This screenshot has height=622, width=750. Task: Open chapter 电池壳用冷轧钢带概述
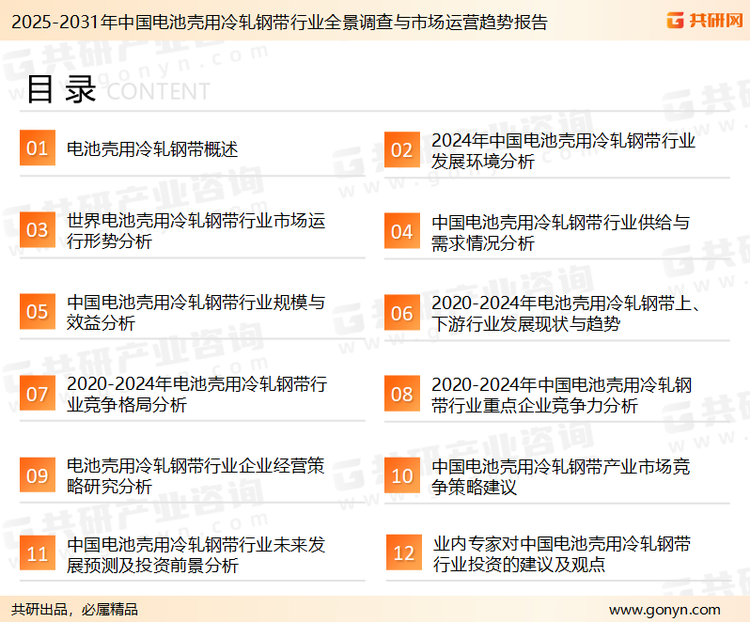coord(152,150)
